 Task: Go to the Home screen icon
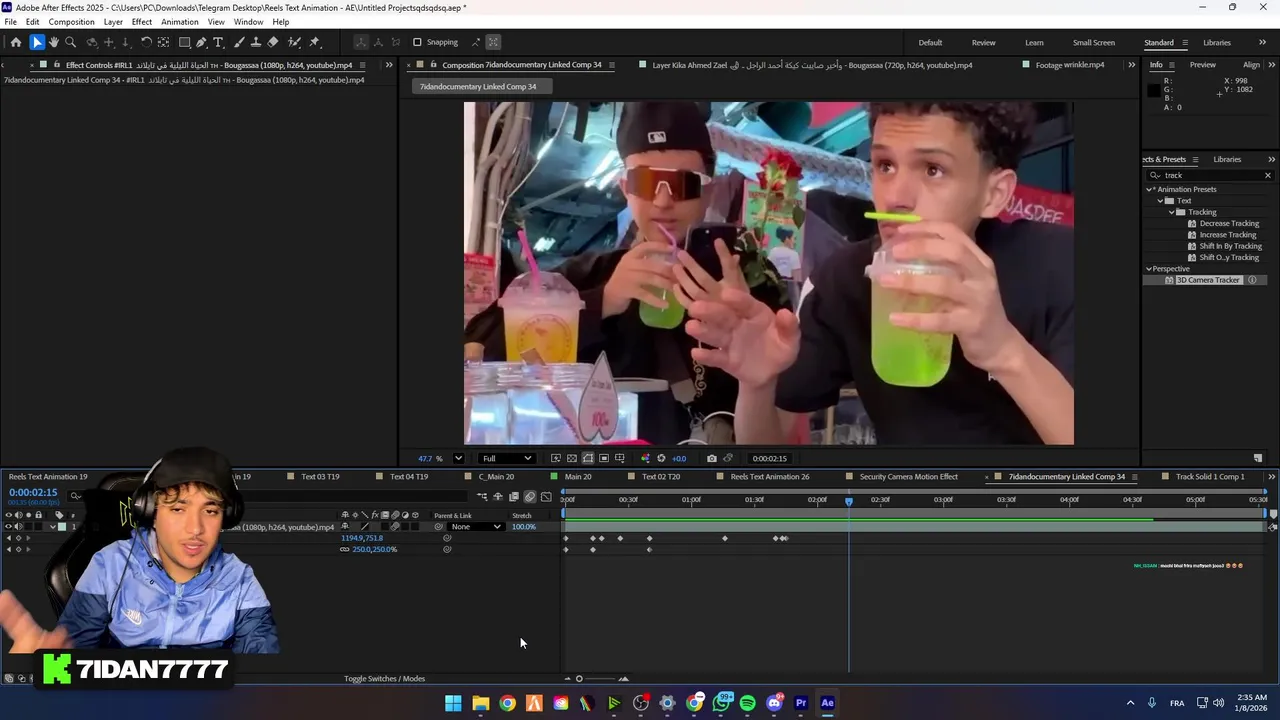16,42
